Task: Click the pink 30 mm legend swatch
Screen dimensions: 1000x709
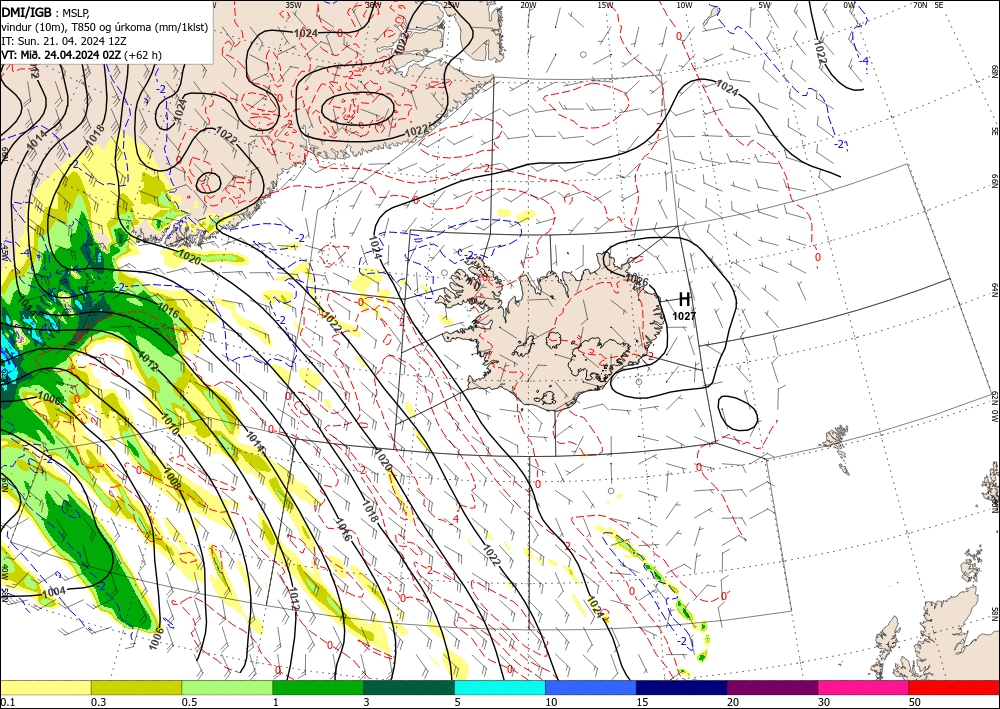Action: pos(864,687)
